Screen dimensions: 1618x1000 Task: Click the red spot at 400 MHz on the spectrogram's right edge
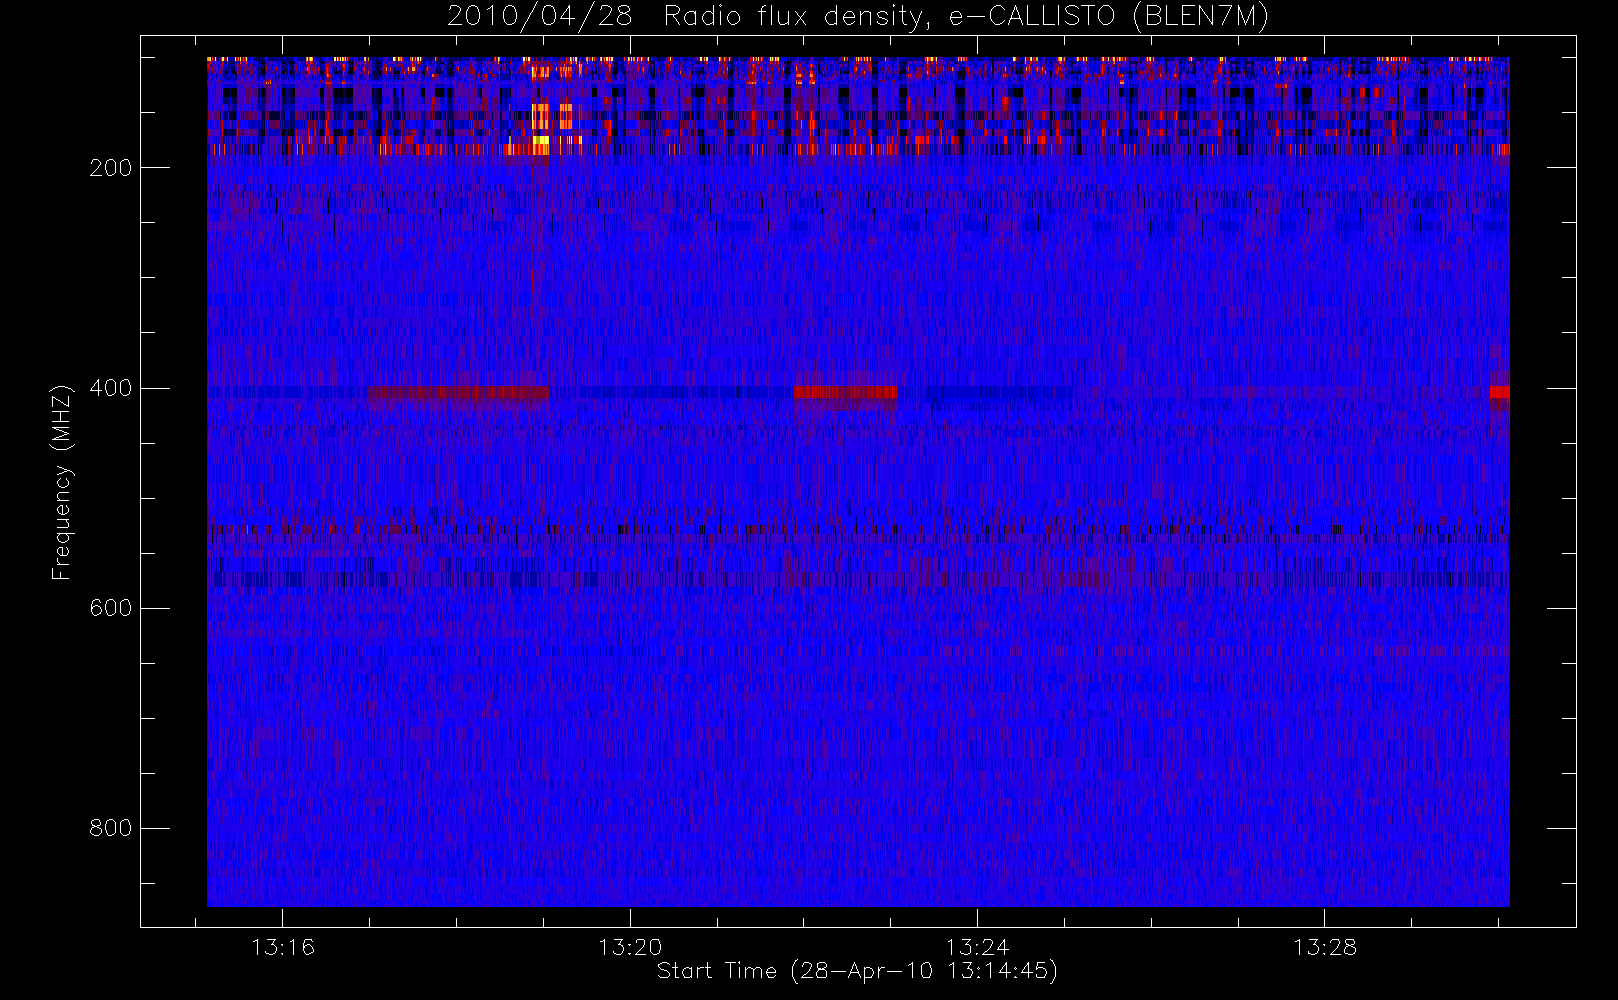tap(1499, 392)
